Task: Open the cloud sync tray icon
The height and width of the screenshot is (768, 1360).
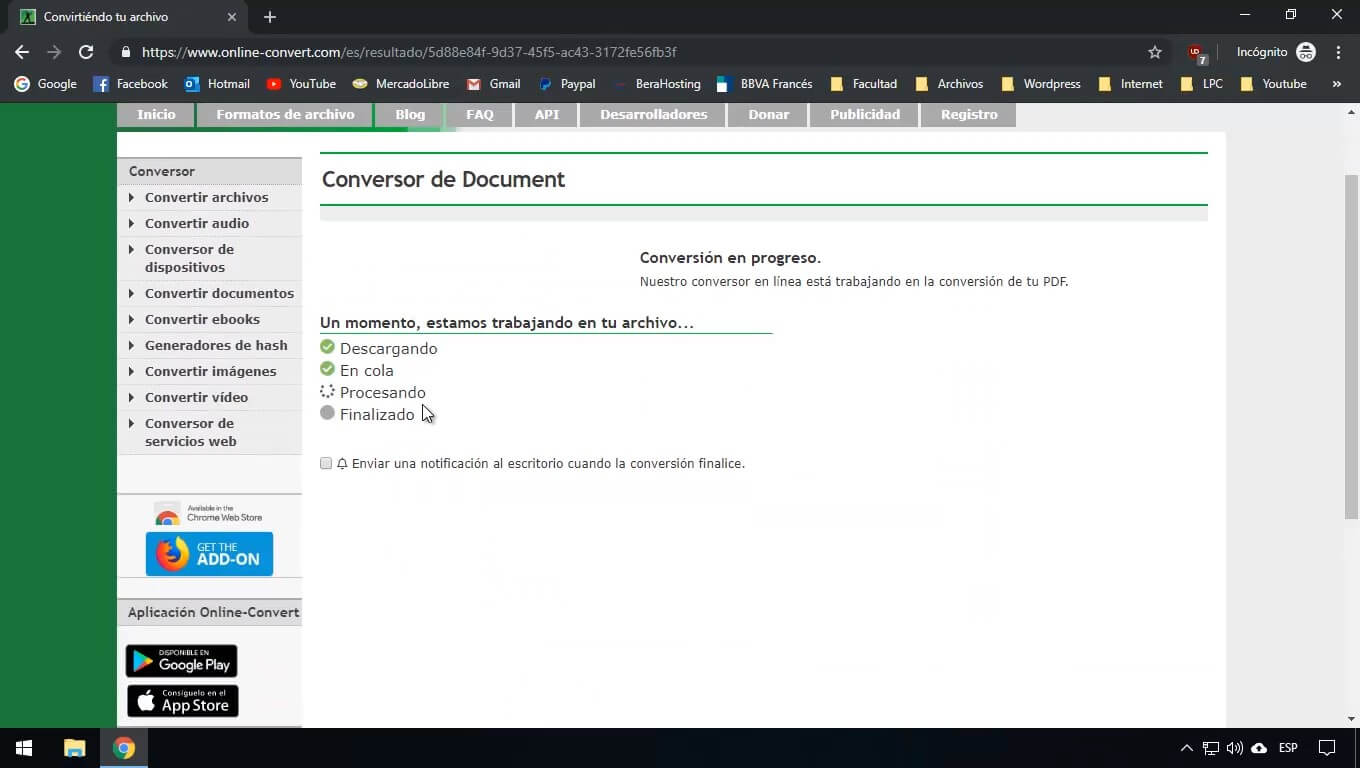Action: pyautogui.click(x=1259, y=748)
